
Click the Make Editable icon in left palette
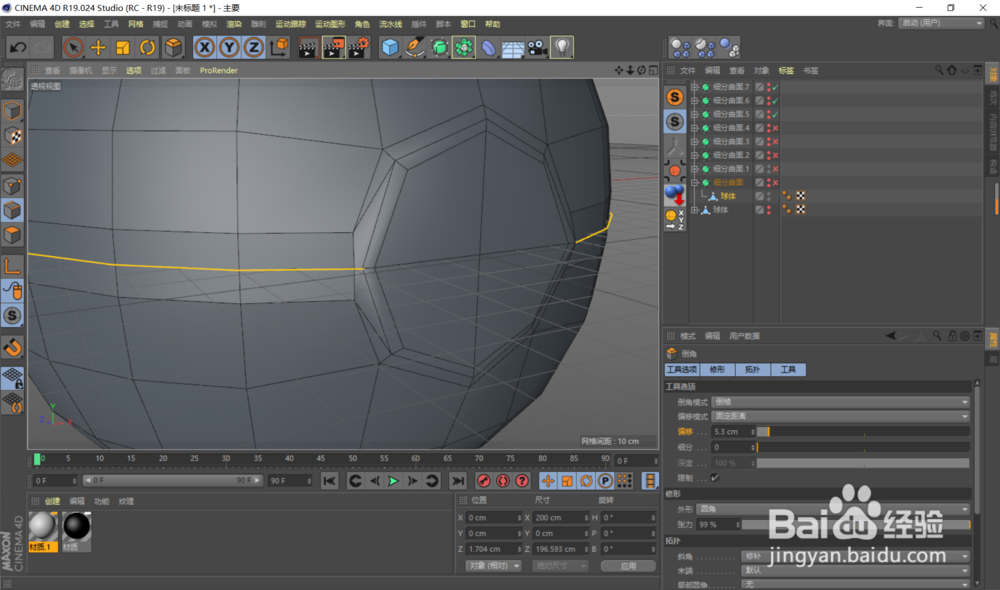(12, 80)
